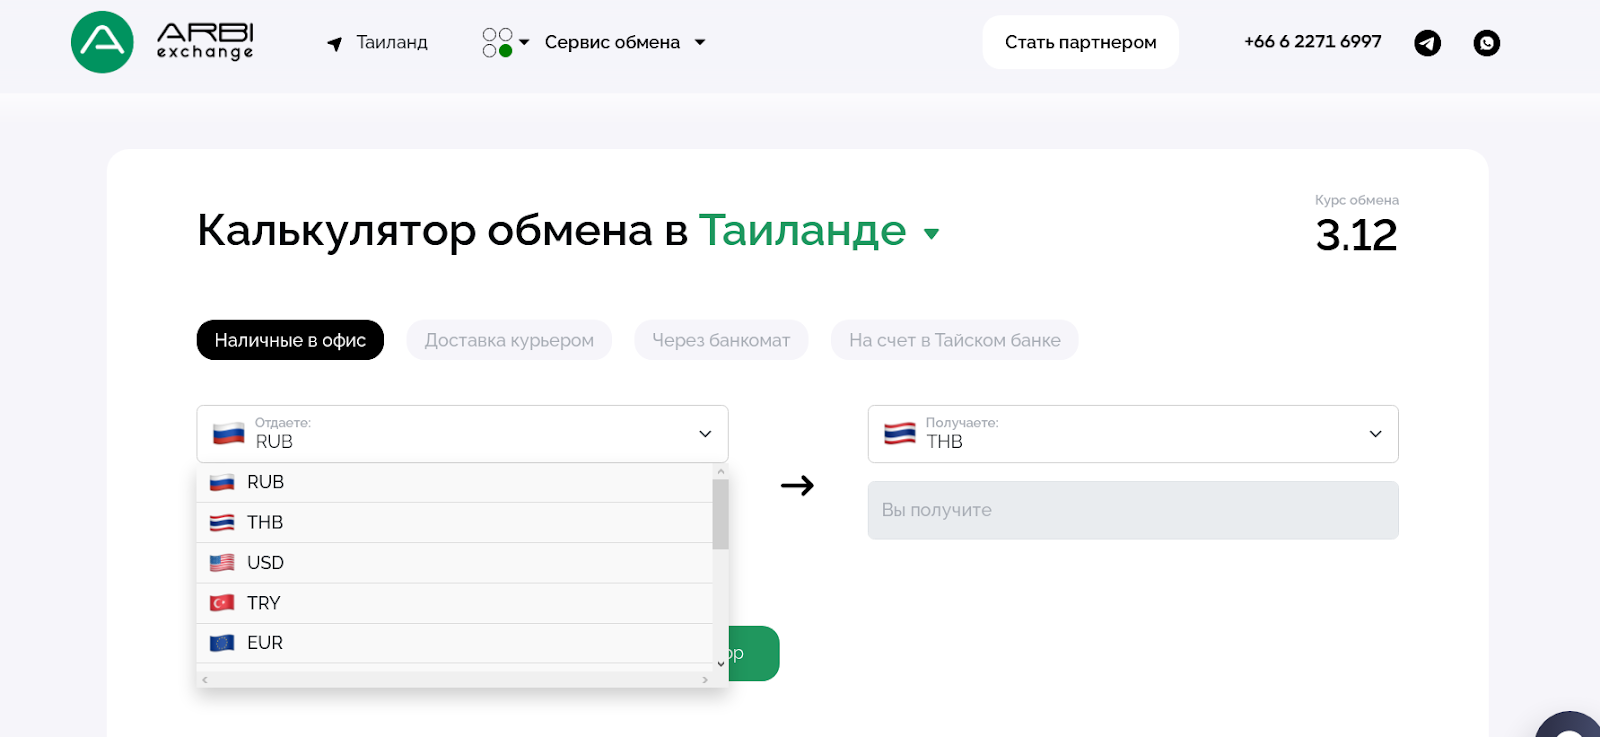Viewport: 1600px width, 737px height.
Task: Click the ARBI exchange logo
Action: click(x=162, y=42)
